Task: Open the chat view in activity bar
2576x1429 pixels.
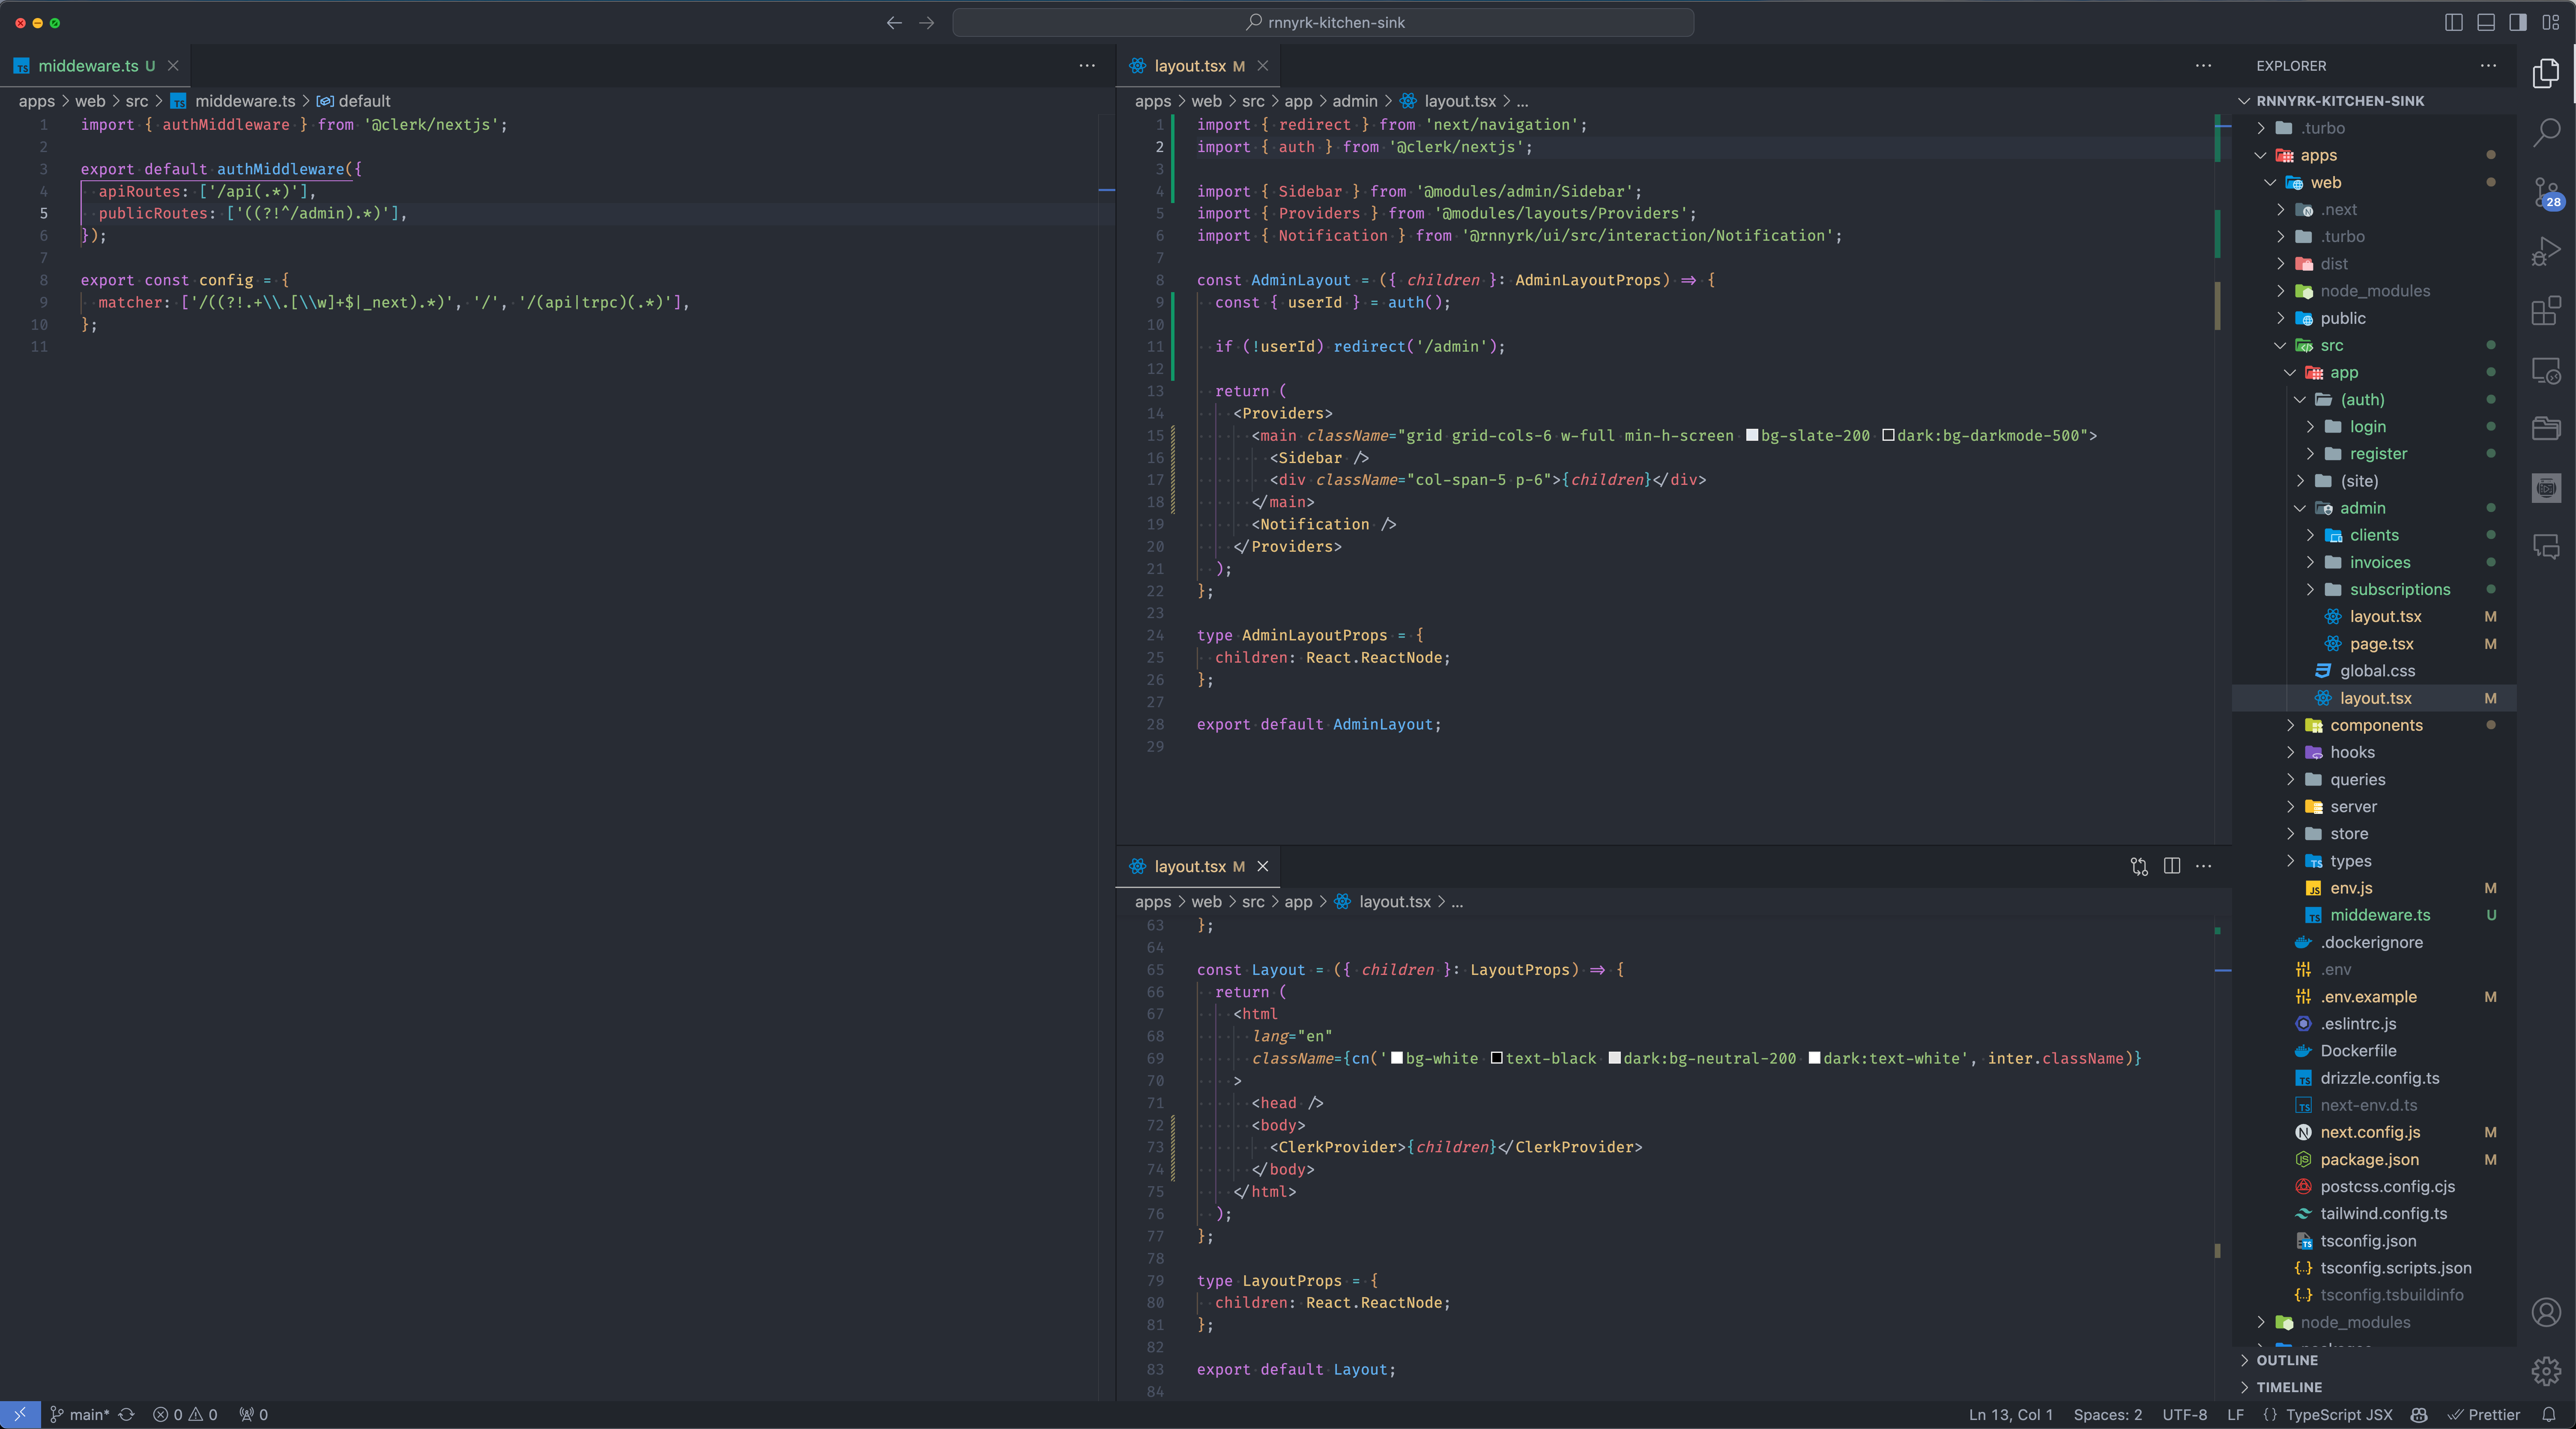Action: coord(2546,546)
